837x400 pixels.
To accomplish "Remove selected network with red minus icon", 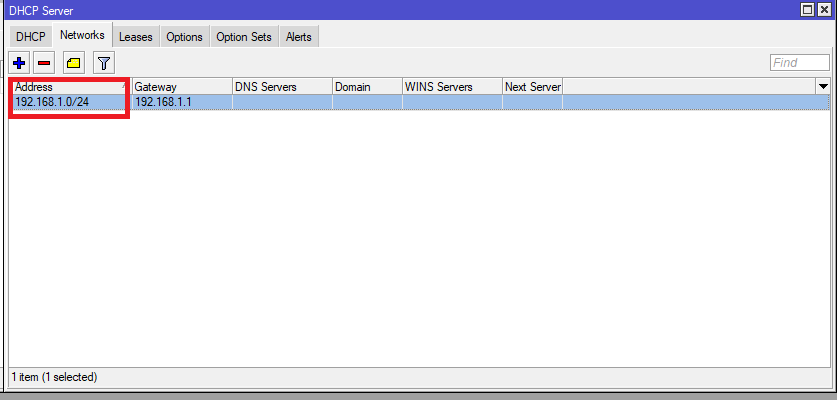I will (x=44, y=64).
